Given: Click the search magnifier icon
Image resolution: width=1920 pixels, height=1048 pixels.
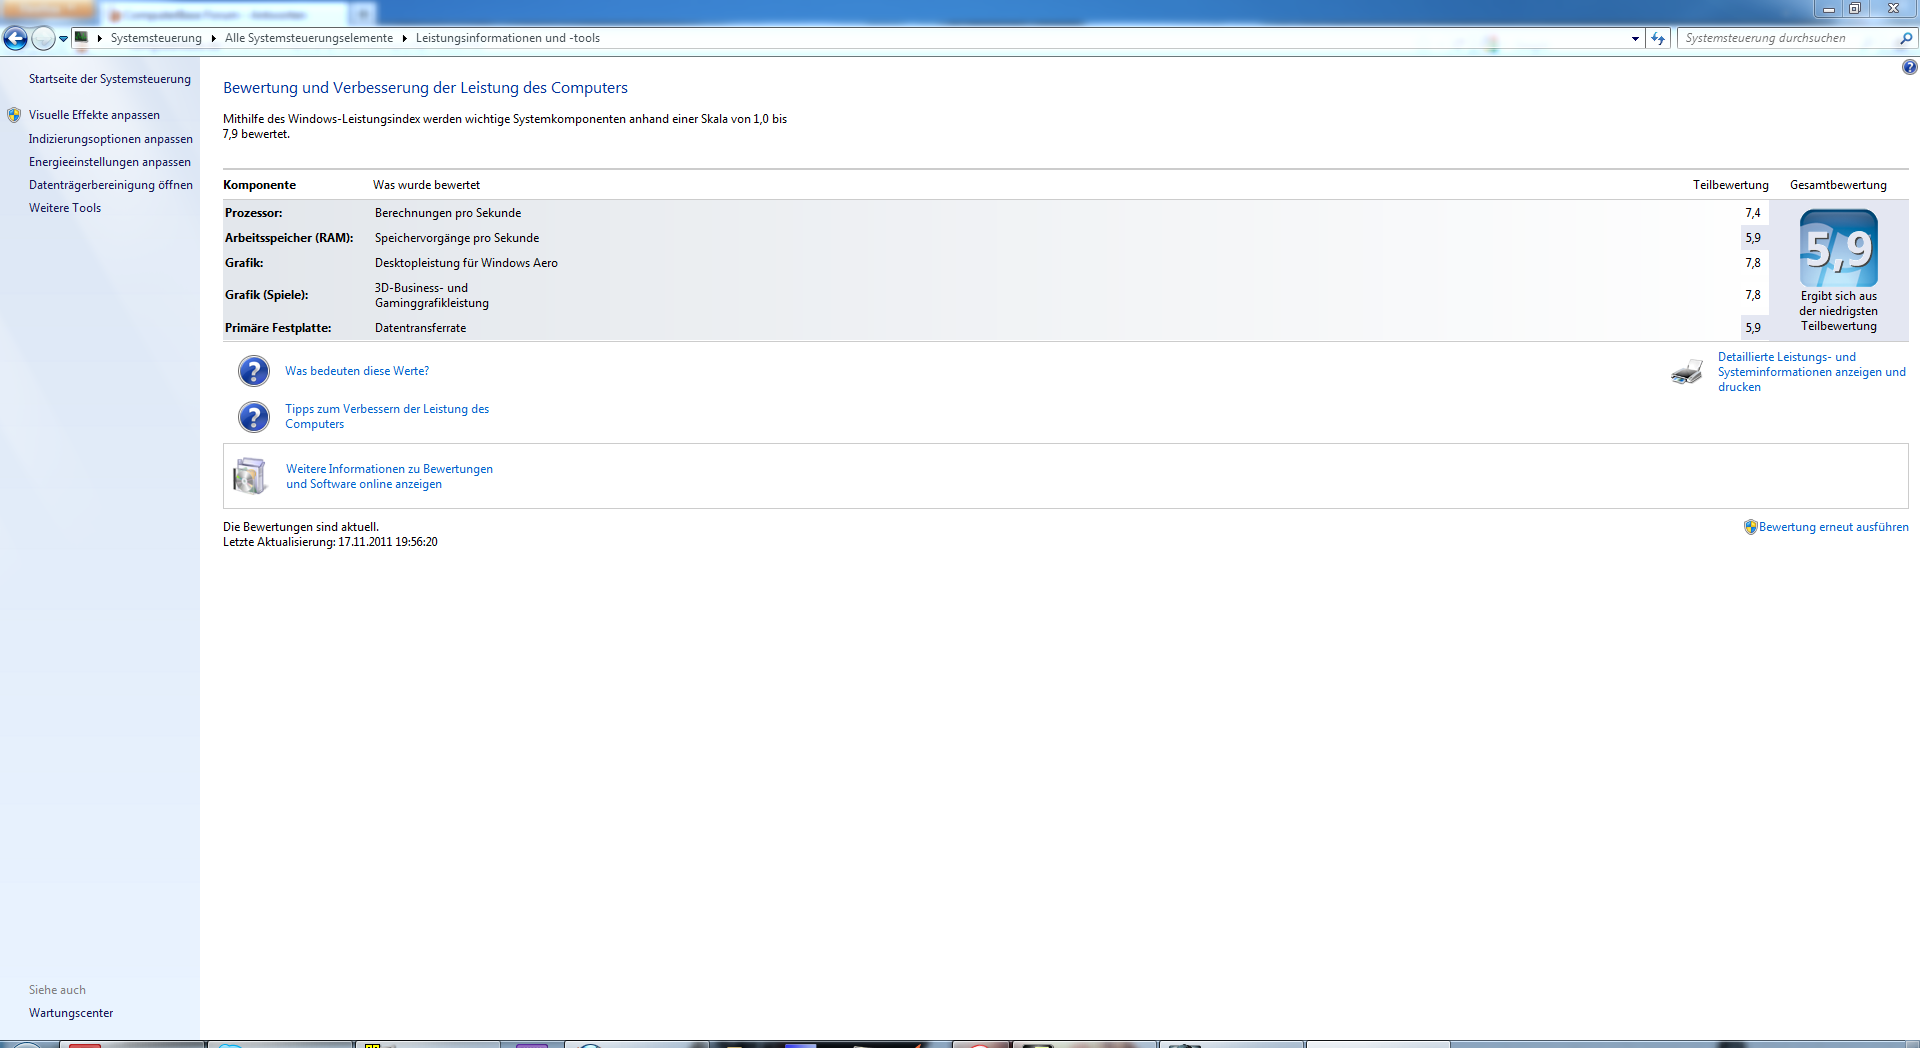Looking at the screenshot, I should click(1906, 38).
